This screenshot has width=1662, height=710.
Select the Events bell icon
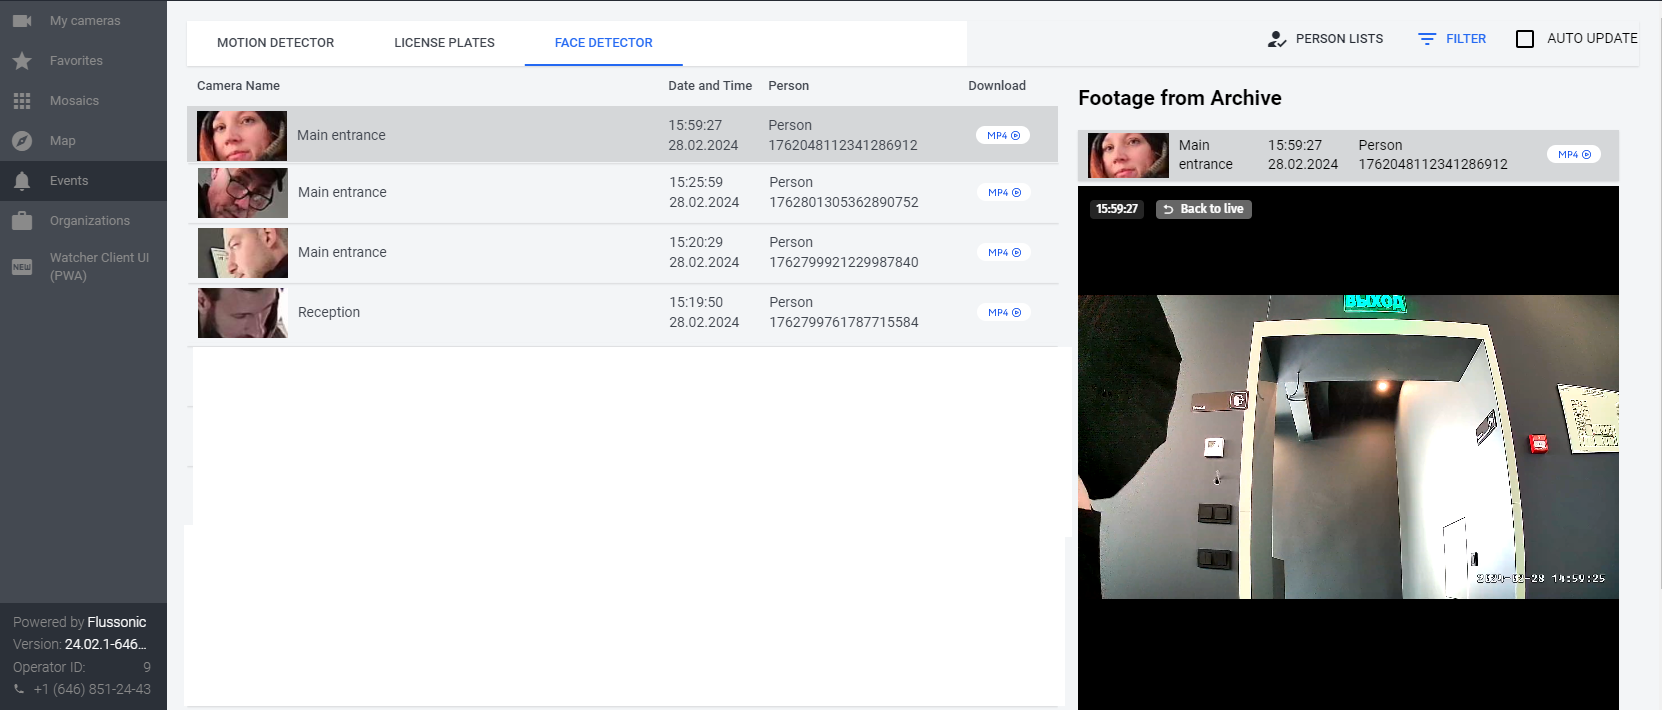pos(22,181)
